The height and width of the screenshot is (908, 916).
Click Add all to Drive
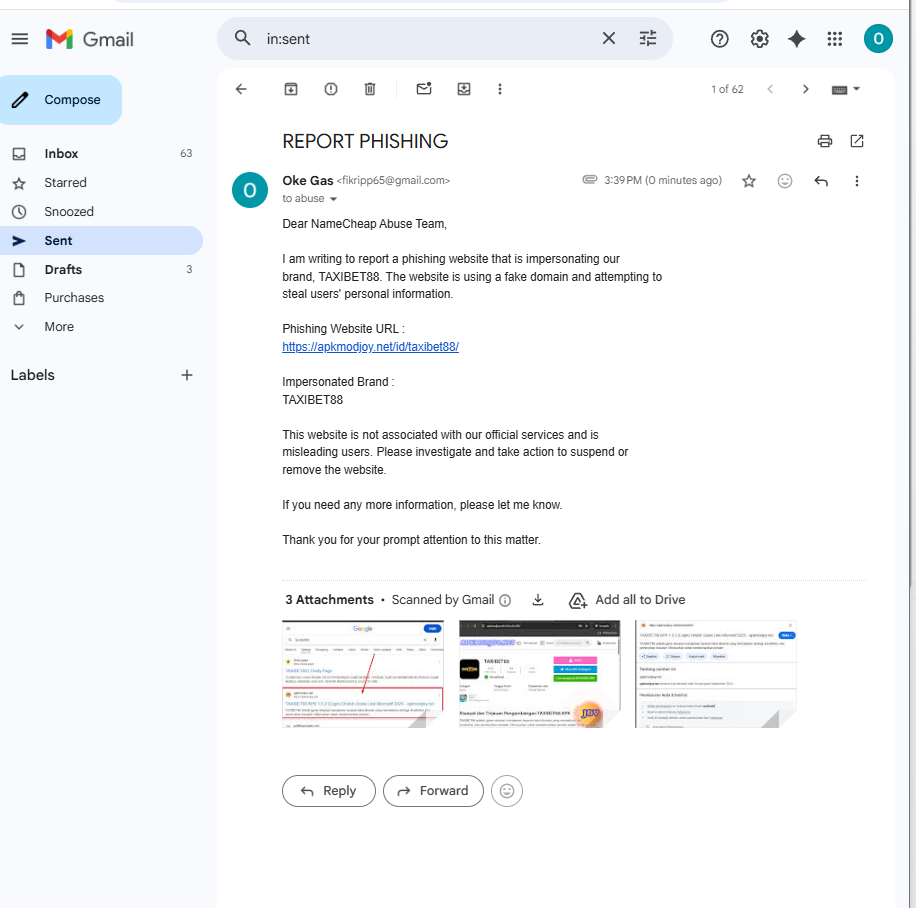pos(626,600)
